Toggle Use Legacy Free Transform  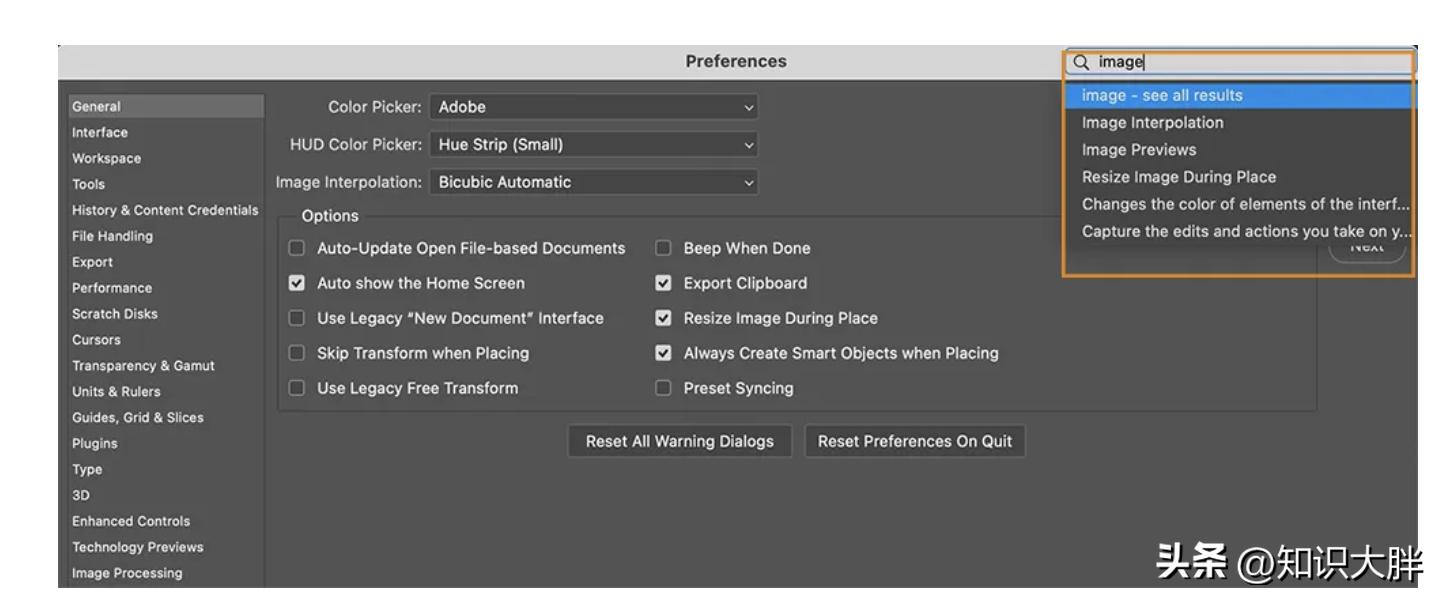(297, 388)
